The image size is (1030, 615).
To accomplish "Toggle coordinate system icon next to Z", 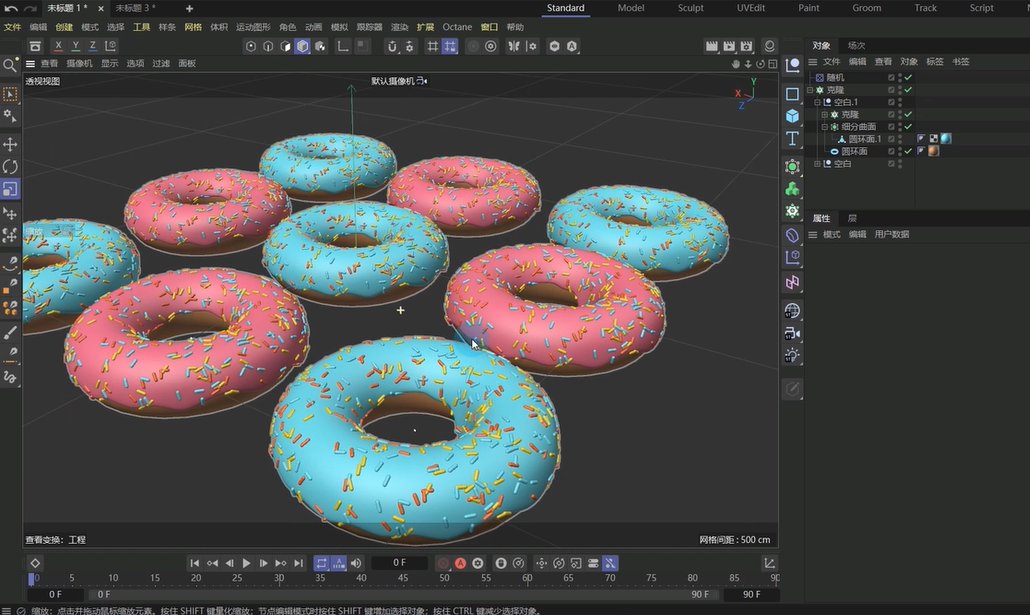I will 110,46.
